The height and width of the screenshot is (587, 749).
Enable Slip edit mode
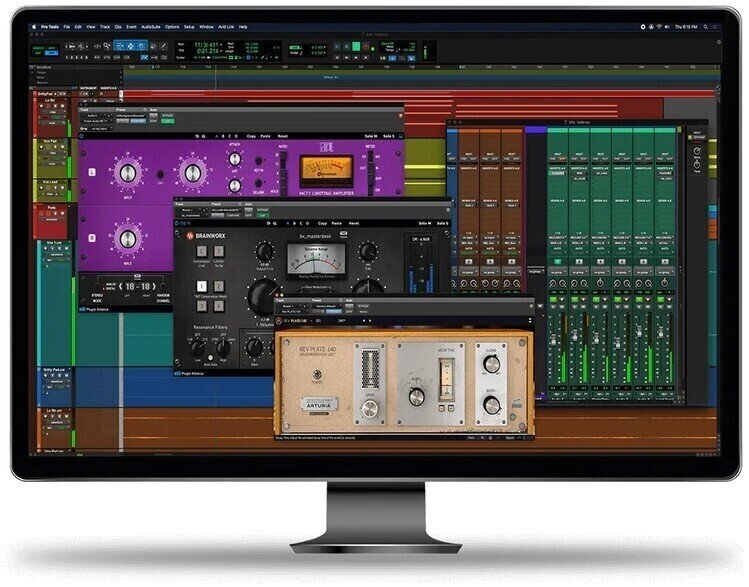click(x=38, y=53)
